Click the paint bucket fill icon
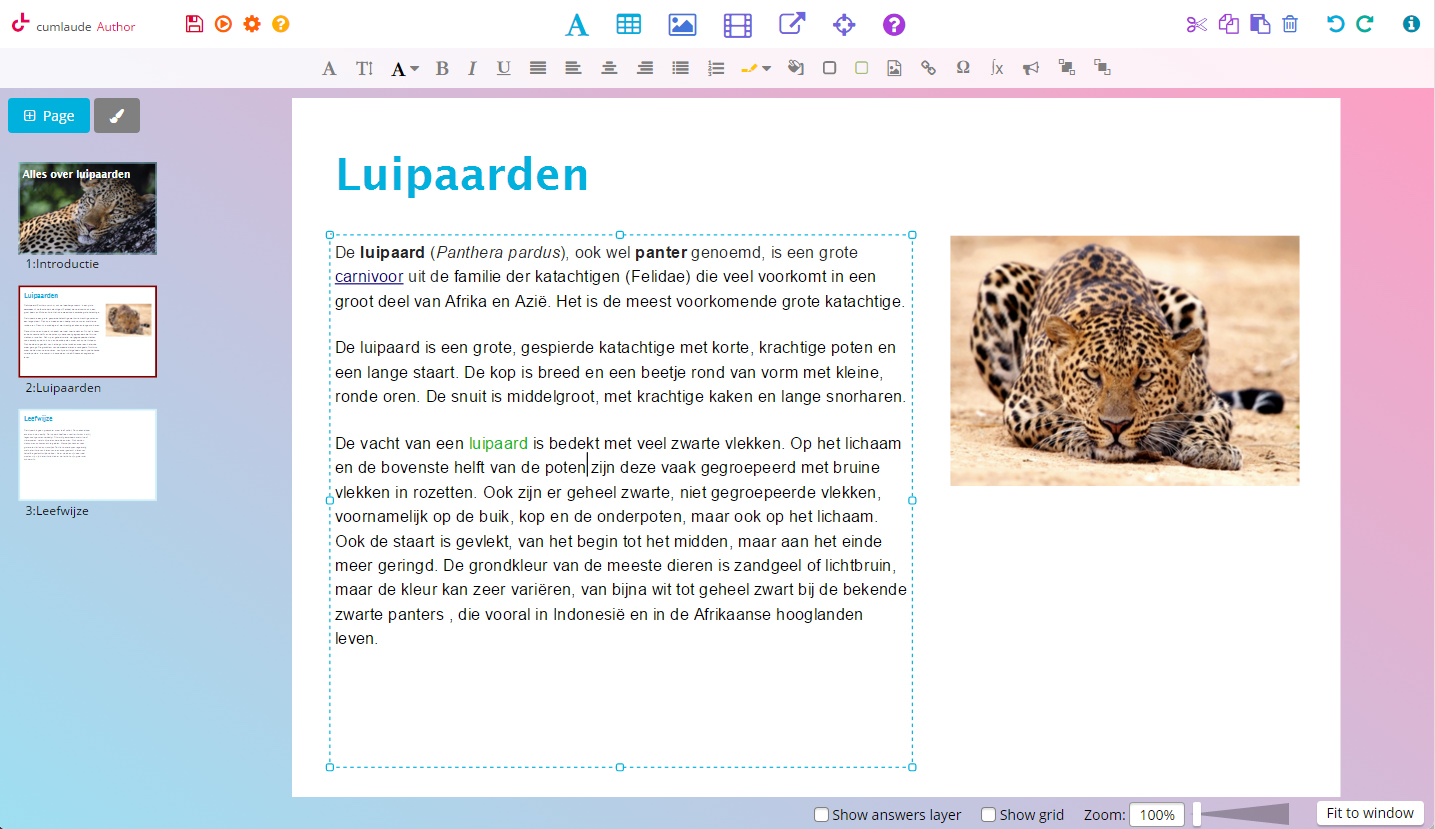The image size is (1435, 829). [x=796, y=68]
